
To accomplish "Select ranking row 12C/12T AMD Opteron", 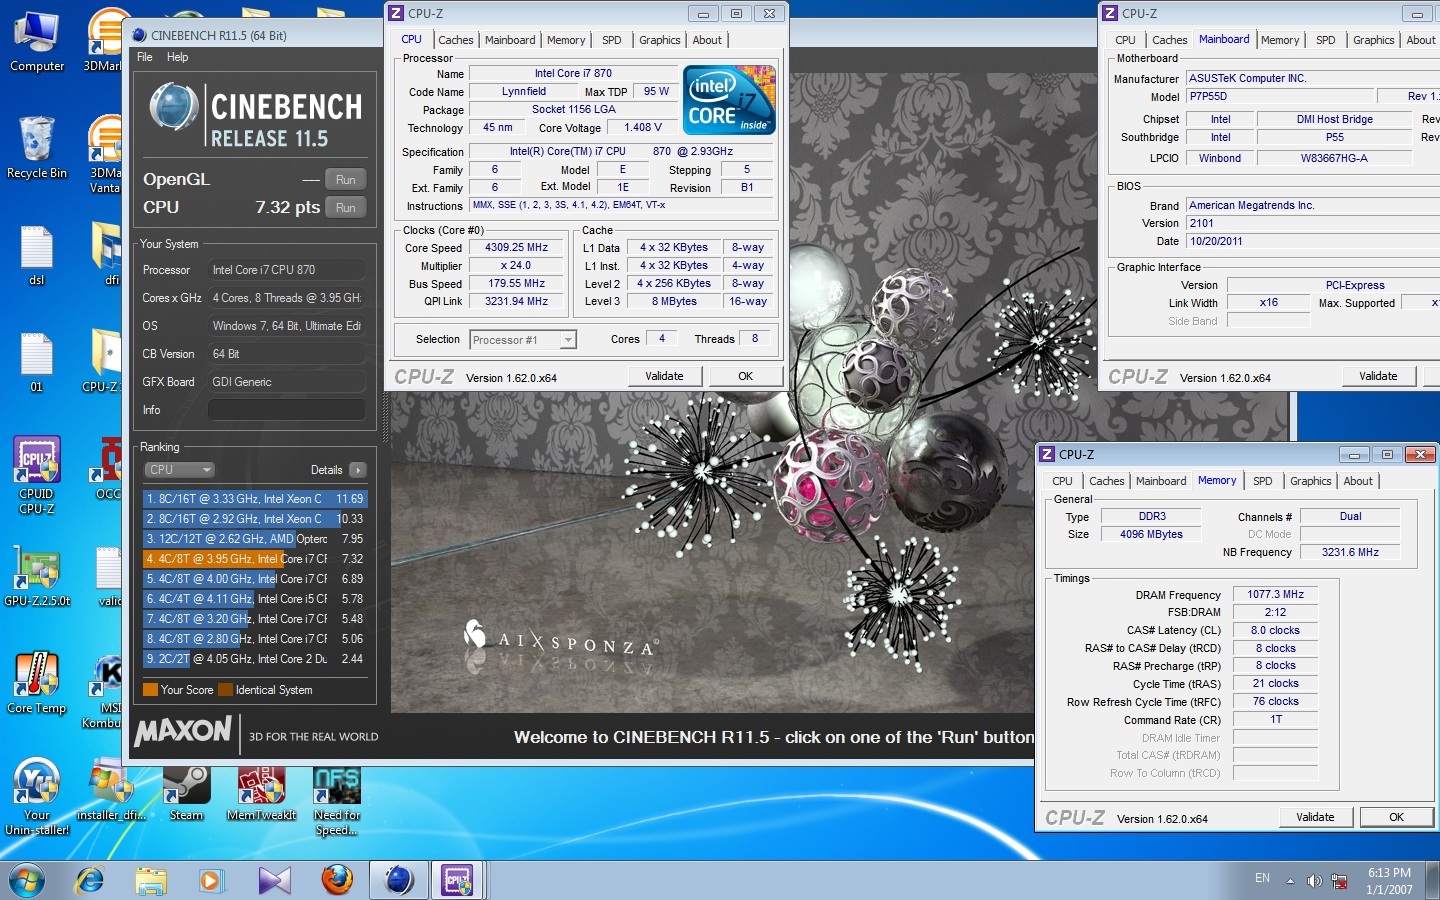I will 255,538.
